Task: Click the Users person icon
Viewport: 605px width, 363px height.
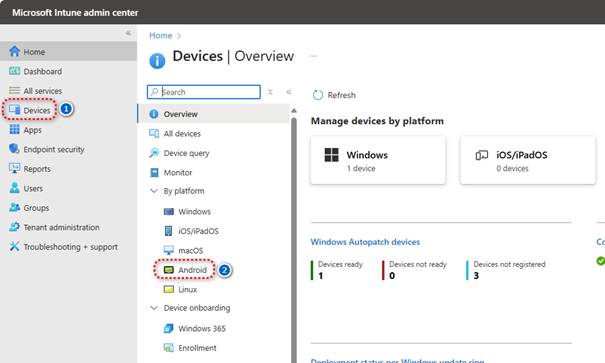Action: tap(14, 188)
